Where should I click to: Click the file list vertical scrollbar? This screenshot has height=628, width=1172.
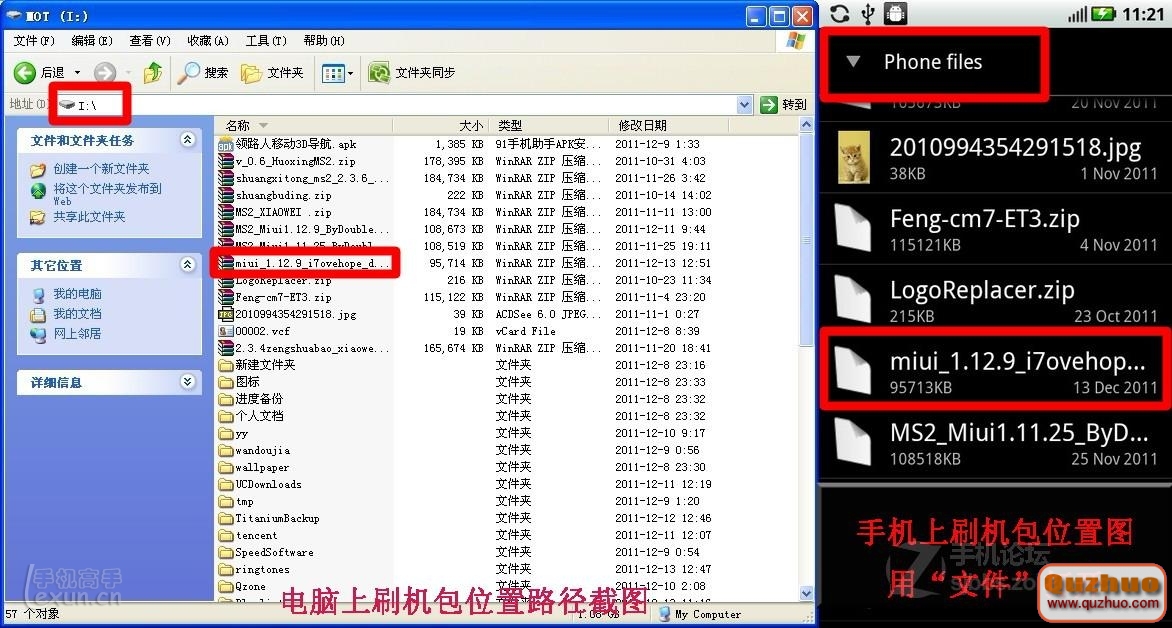806,239
